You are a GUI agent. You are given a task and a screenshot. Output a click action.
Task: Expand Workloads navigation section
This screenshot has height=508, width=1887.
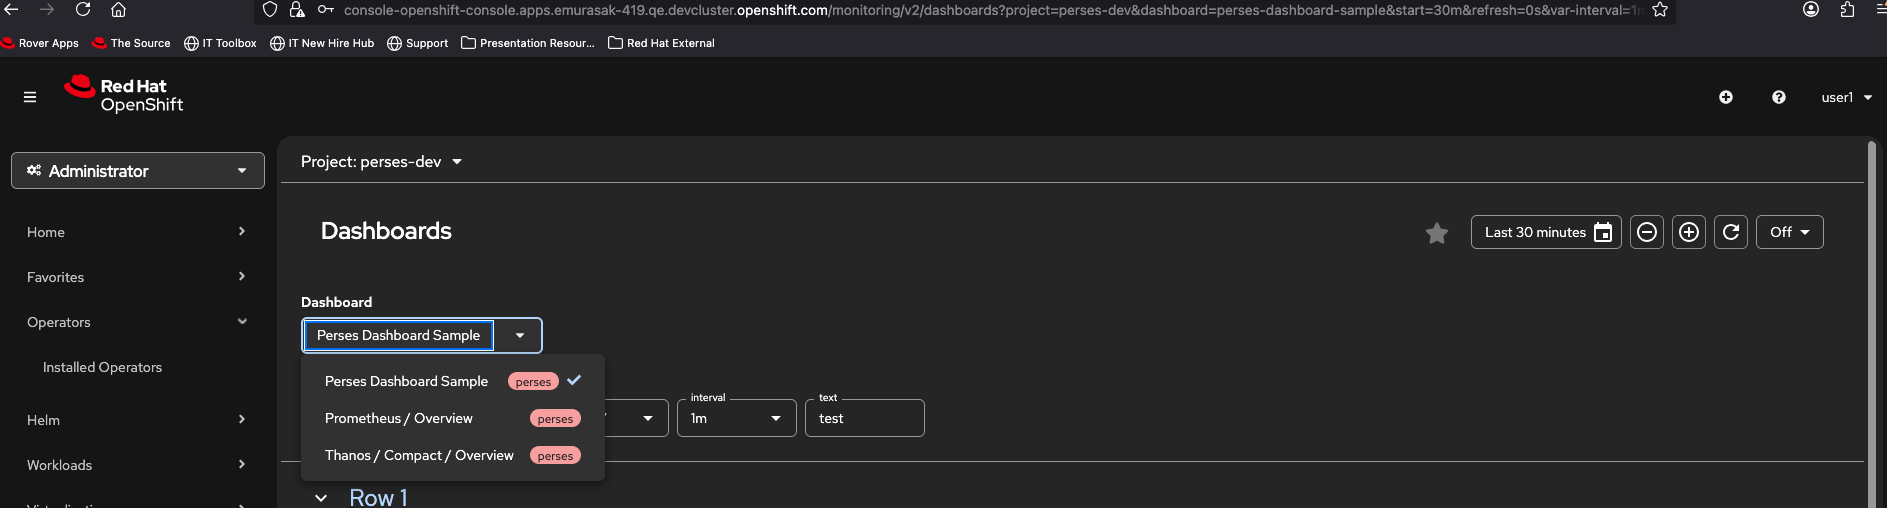click(138, 465)
